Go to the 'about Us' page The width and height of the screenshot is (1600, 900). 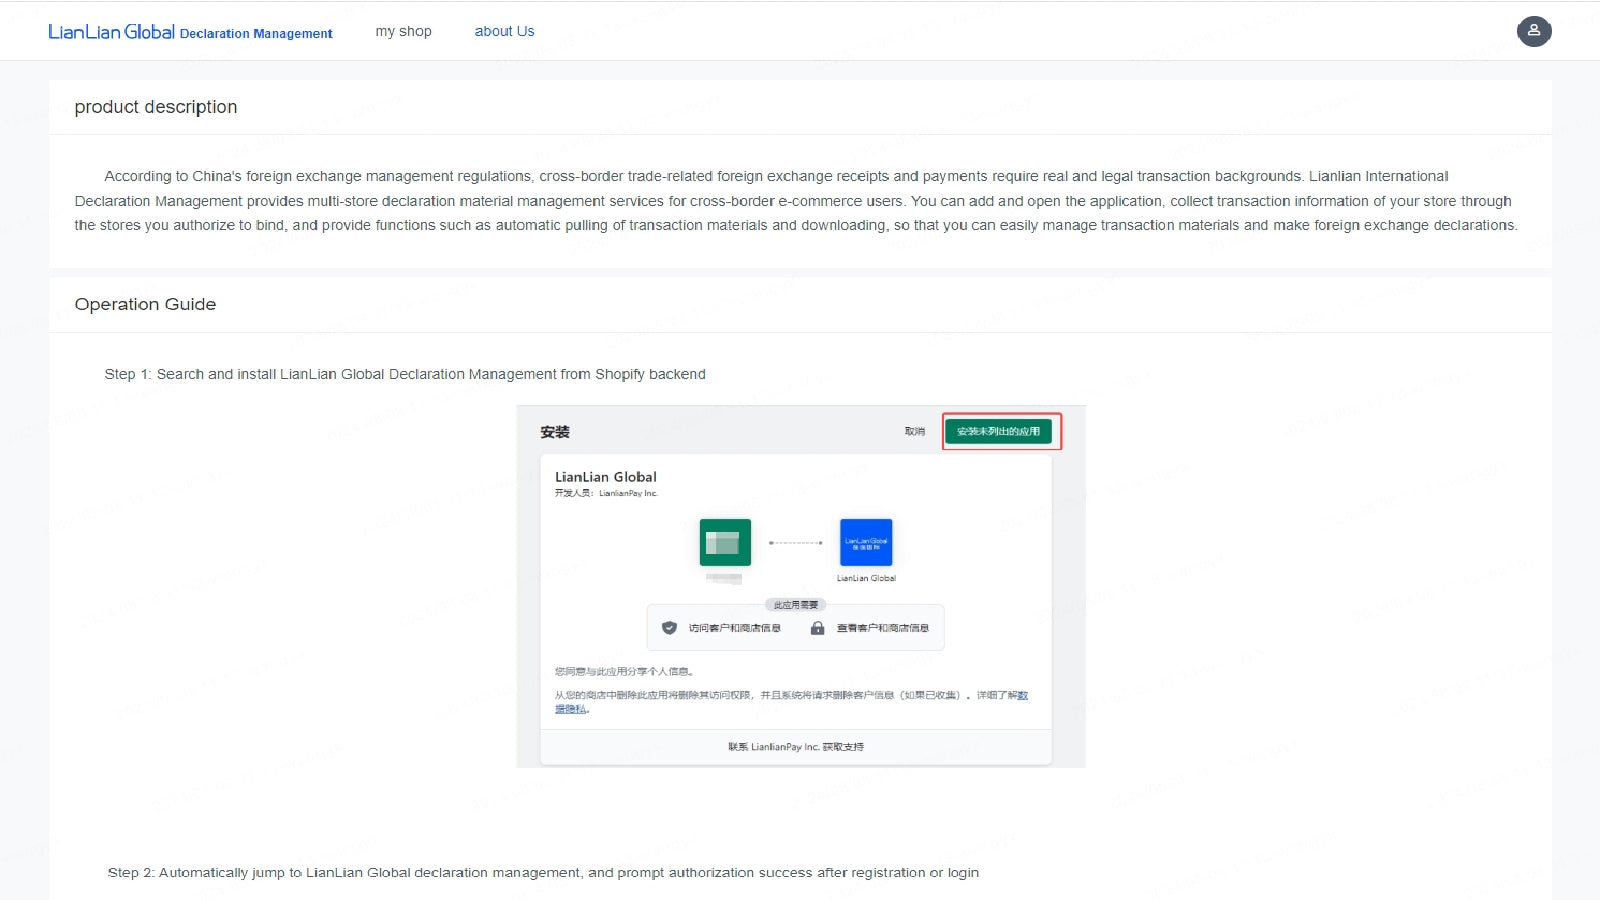point(504,31)
